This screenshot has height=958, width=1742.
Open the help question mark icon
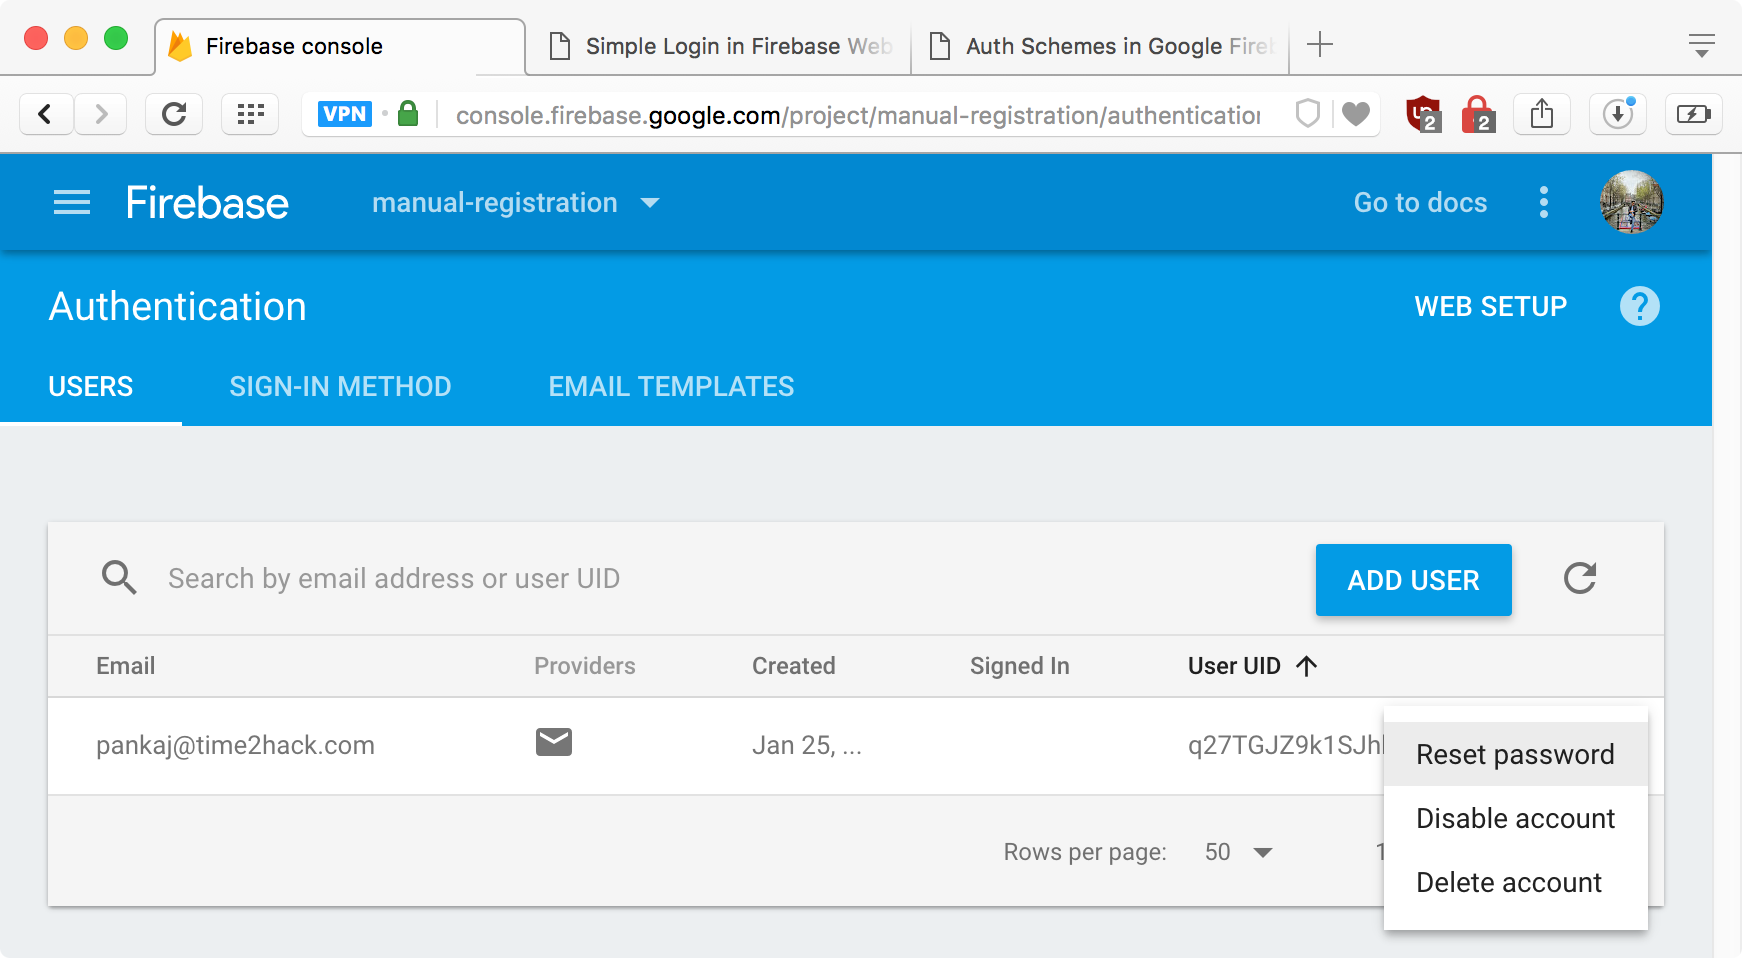(x=1640, y=306)
